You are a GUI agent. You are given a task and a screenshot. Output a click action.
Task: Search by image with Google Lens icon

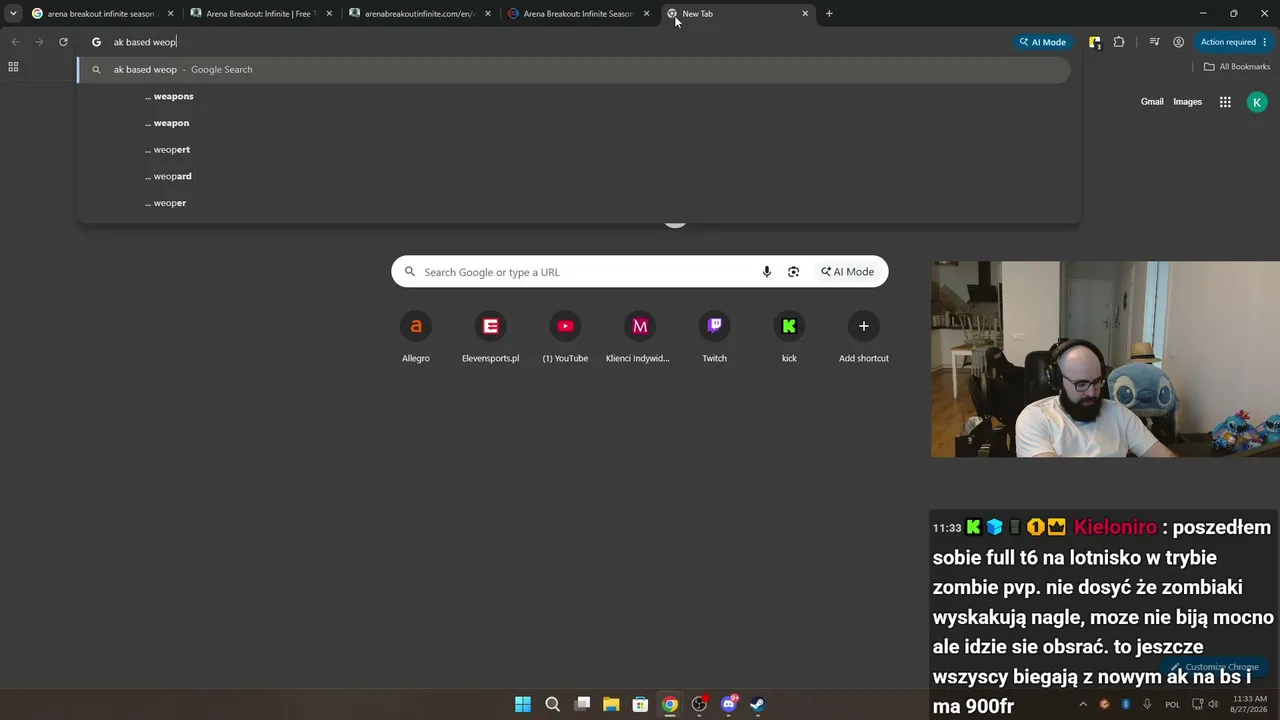coord(793,272)
